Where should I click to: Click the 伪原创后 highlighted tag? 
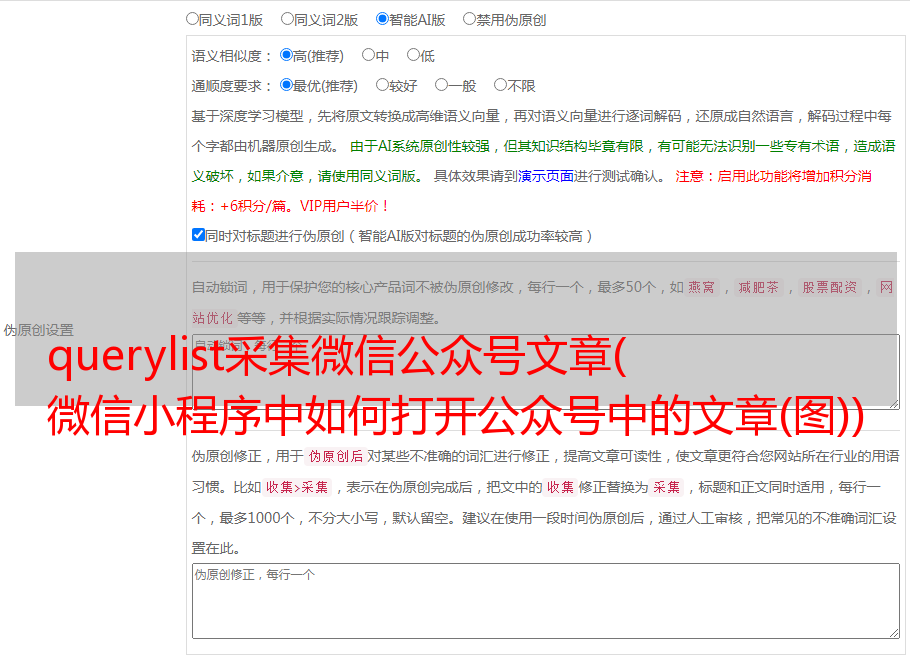336,456
